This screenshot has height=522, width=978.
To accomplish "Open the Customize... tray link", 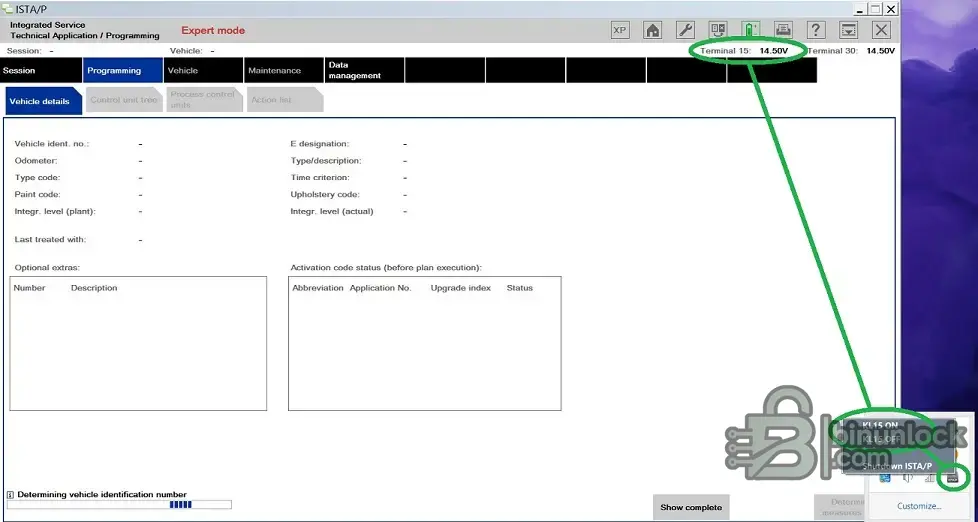I will (x=919, y=506).
